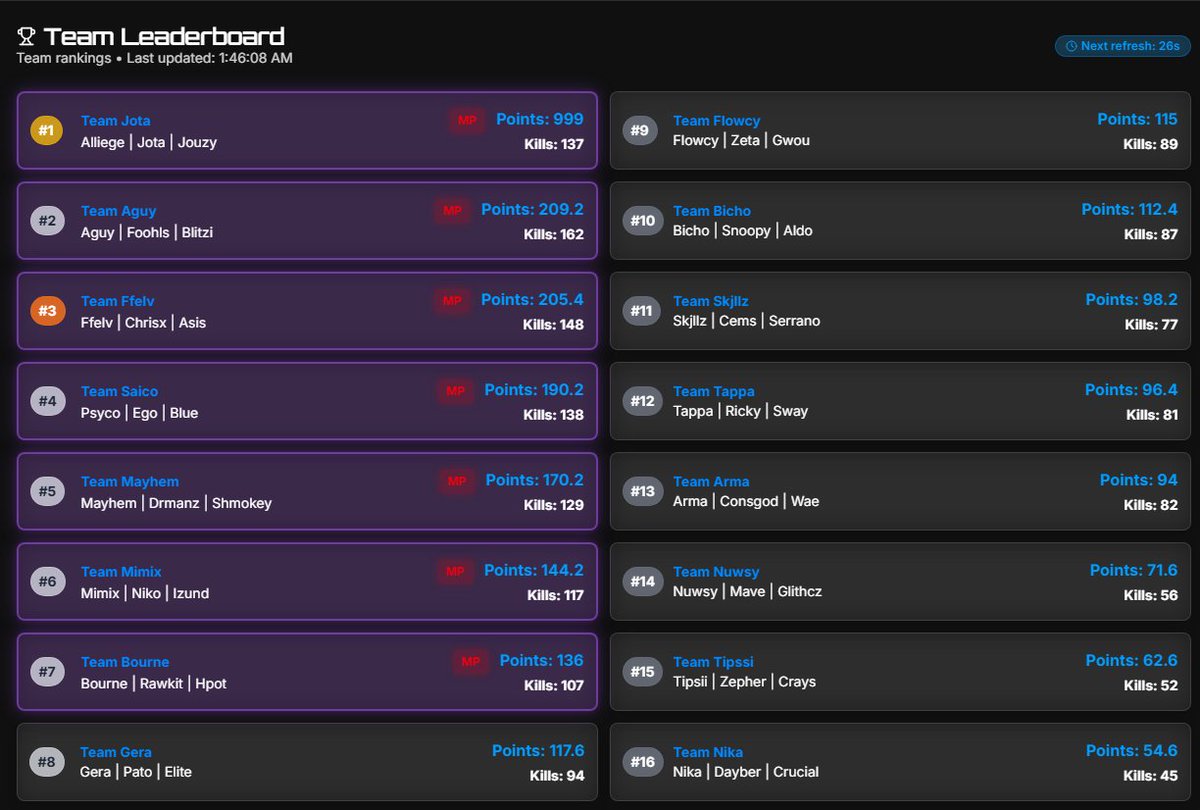Click the Points: 98.2 value

point(1132,299)
